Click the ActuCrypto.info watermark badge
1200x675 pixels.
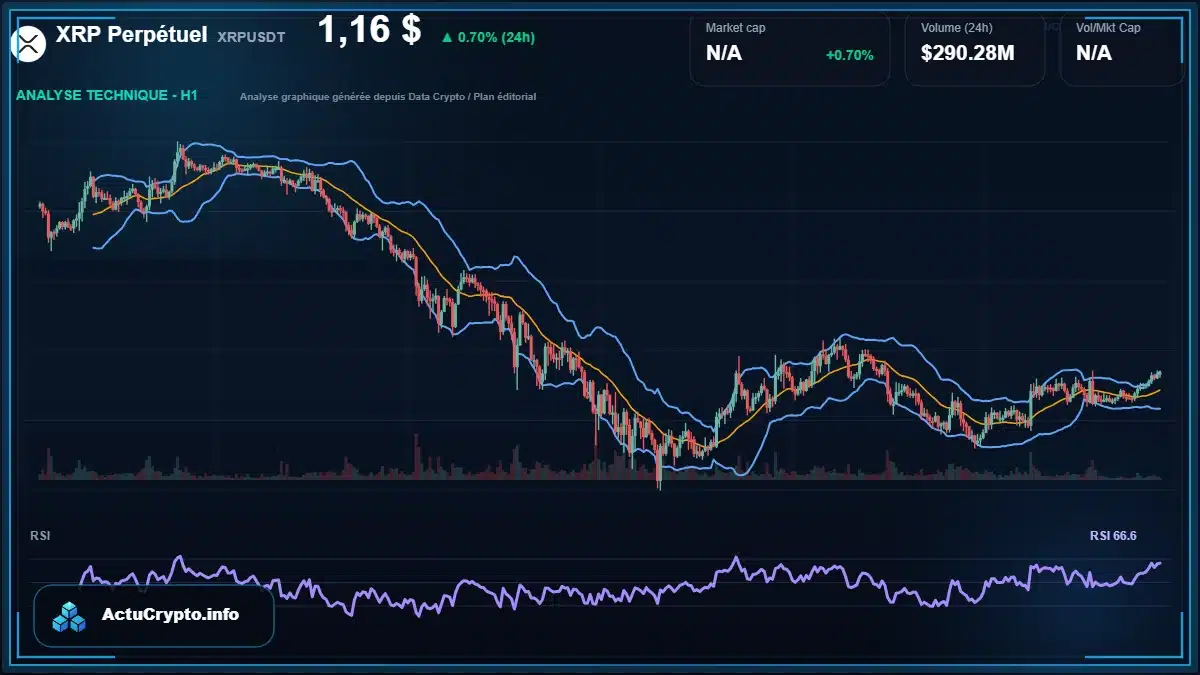[x=154, y=616]
